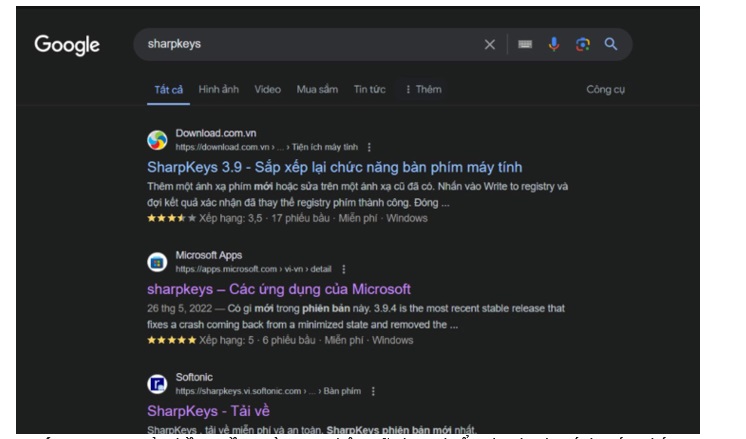Open the Tin tức tab
The image size is (746, 439).
[x=370, y=89]
